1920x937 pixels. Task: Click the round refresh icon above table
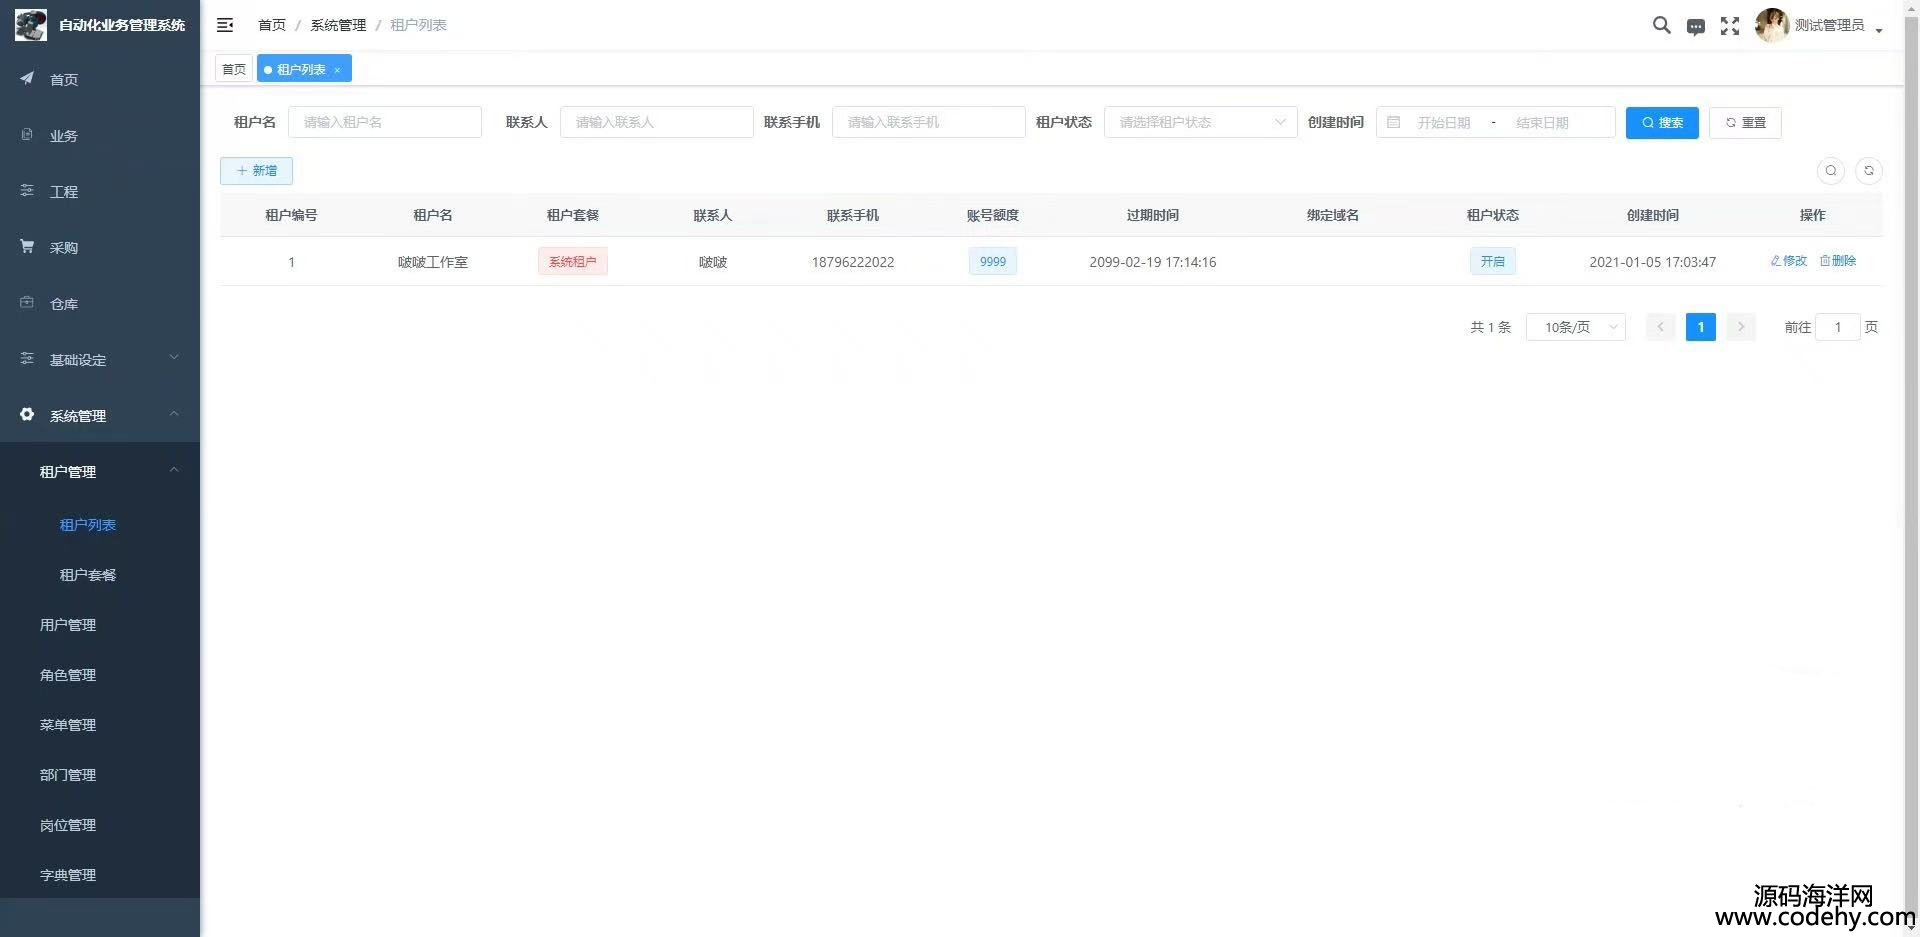1868,171
